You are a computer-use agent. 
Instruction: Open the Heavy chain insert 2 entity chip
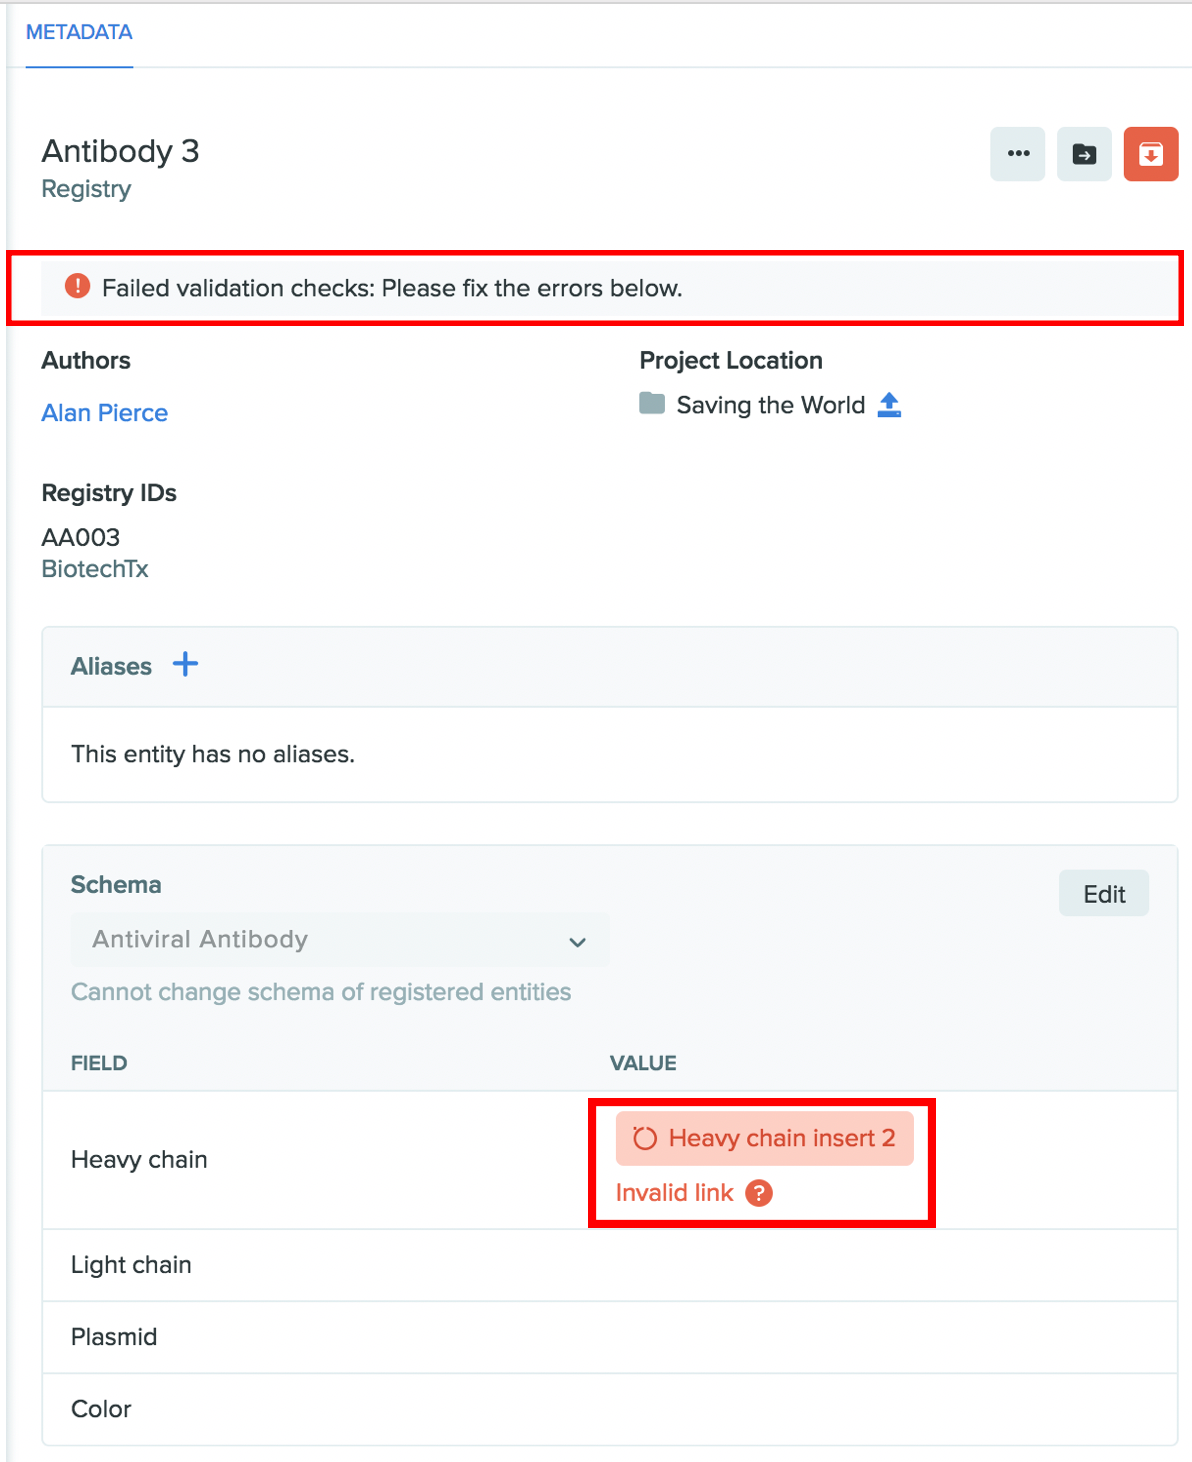pyautogui.click(x=765, y=1138)
